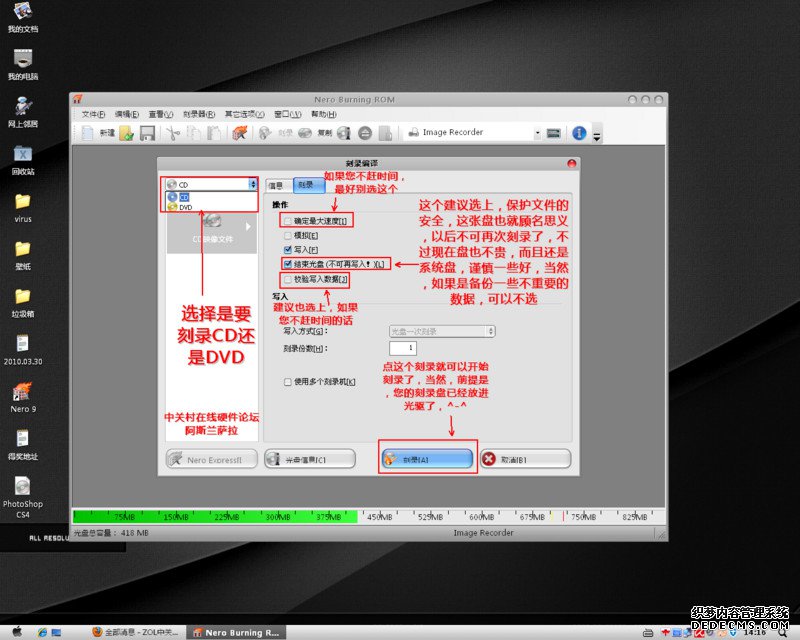
Task: Click the Open file folder icon
Action: coord(126,133)
